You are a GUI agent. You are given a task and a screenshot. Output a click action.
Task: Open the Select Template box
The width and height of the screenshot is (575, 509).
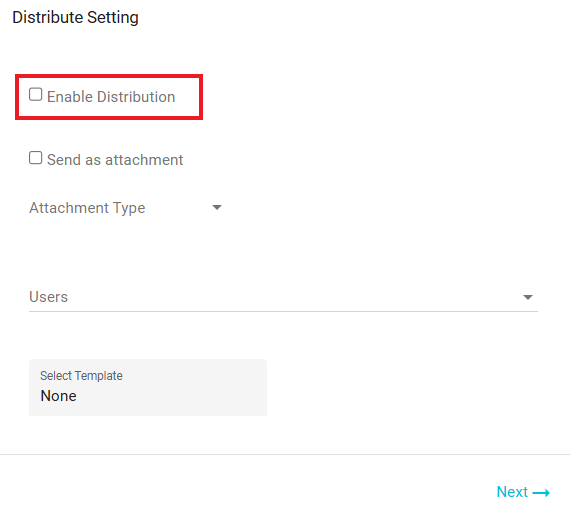click(148, 388)
